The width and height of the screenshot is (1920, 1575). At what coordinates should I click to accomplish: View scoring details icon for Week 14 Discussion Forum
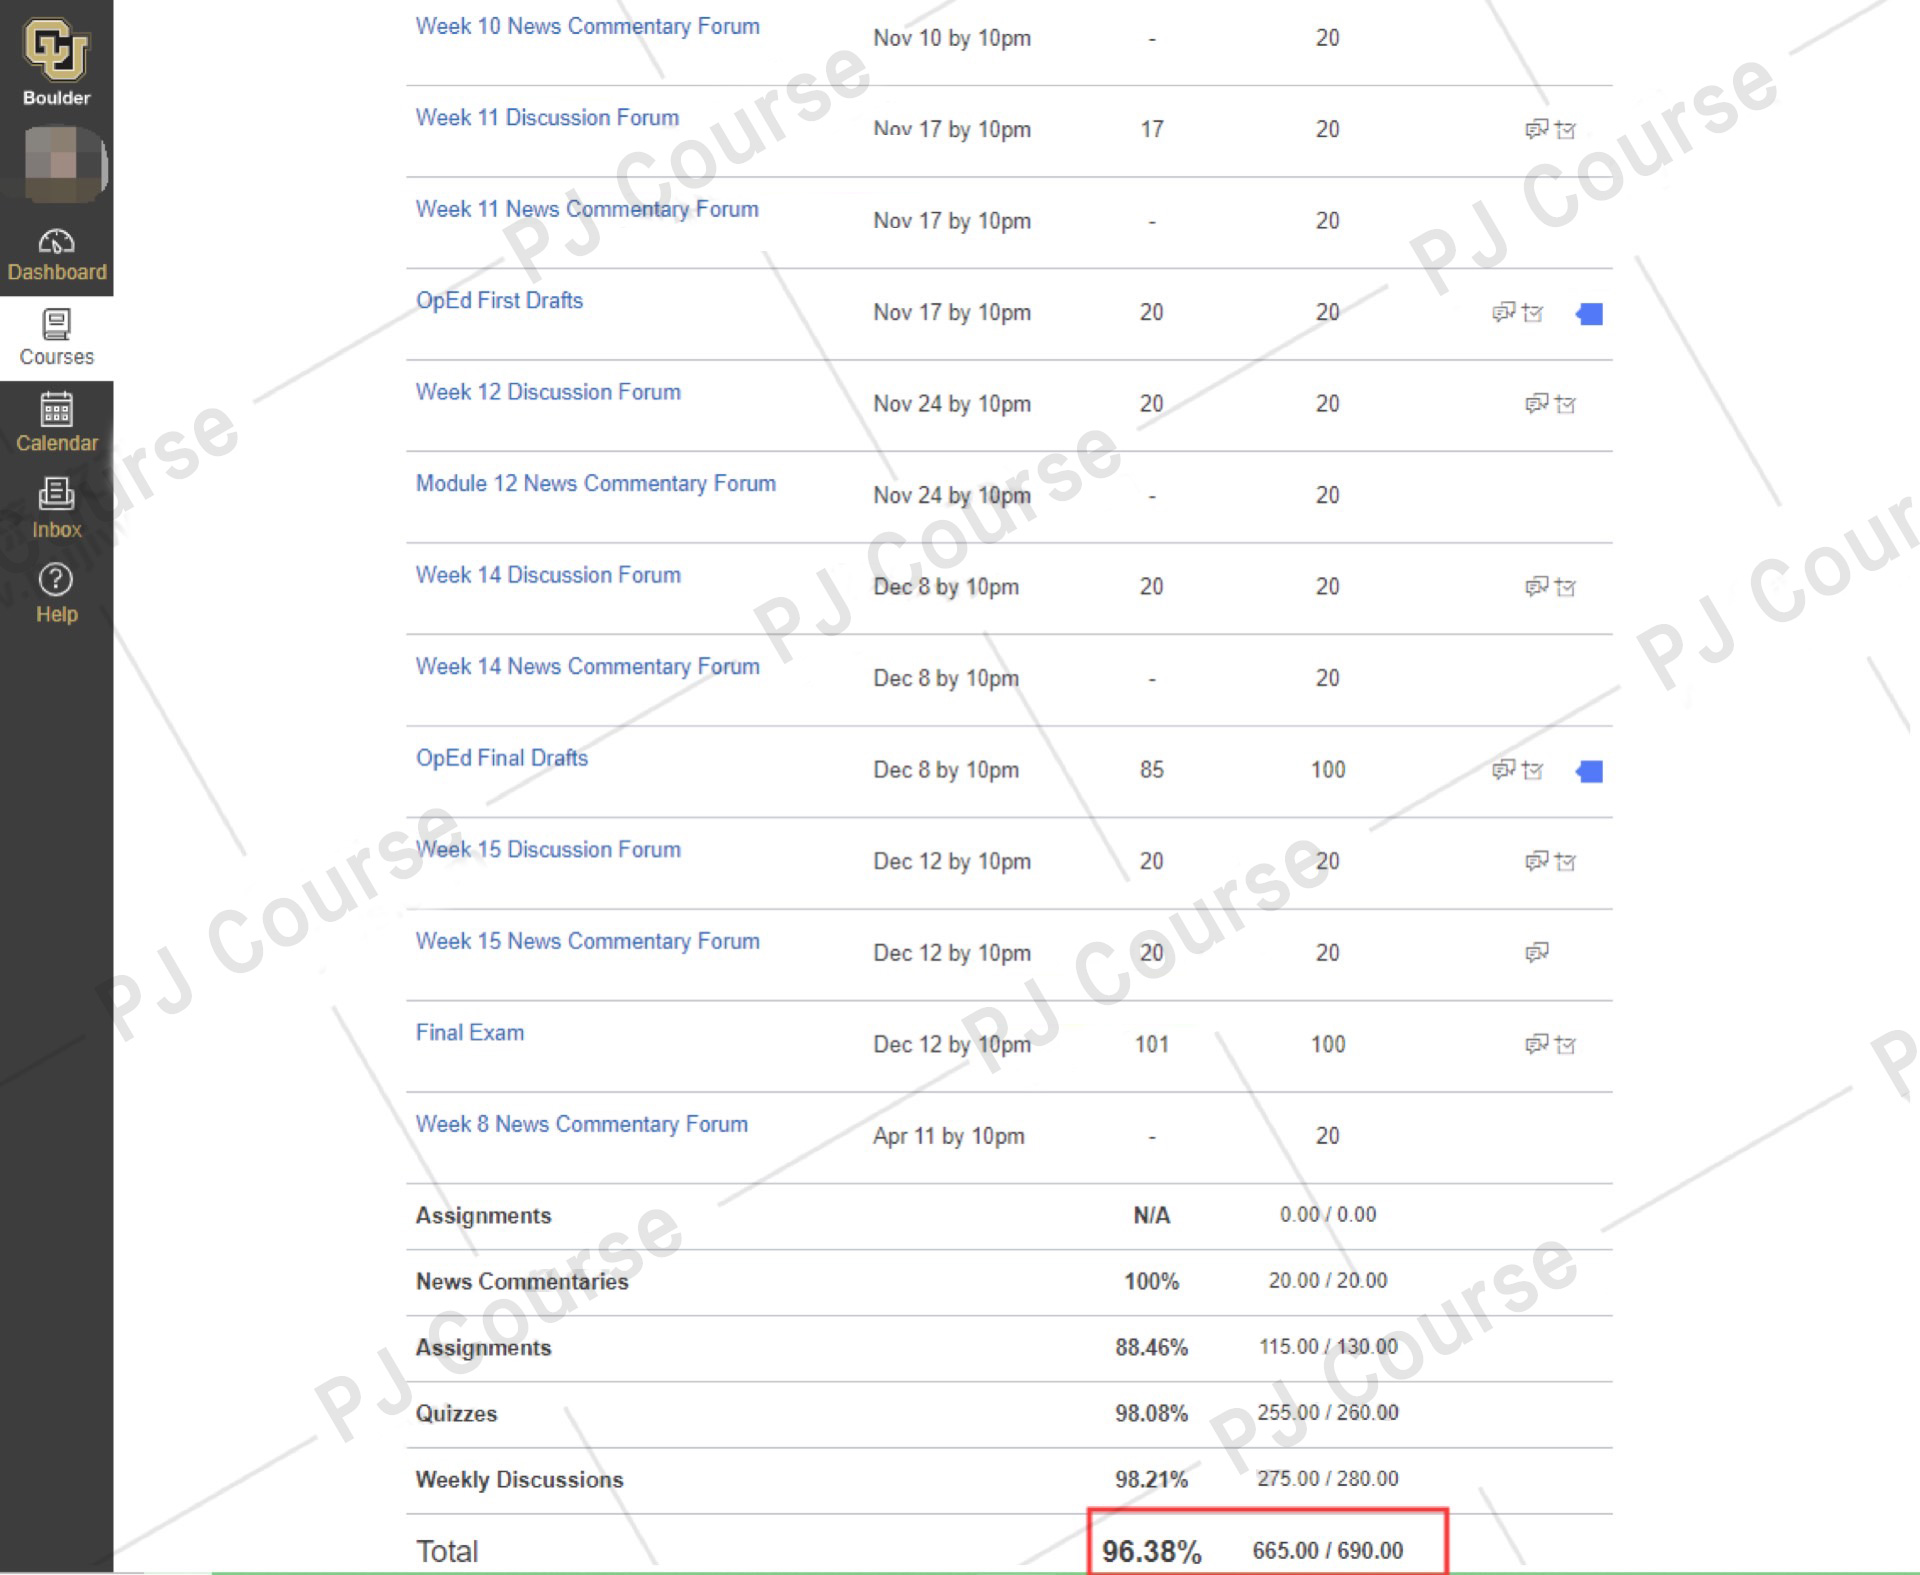pyautogui.click(x=1565, y=587)
